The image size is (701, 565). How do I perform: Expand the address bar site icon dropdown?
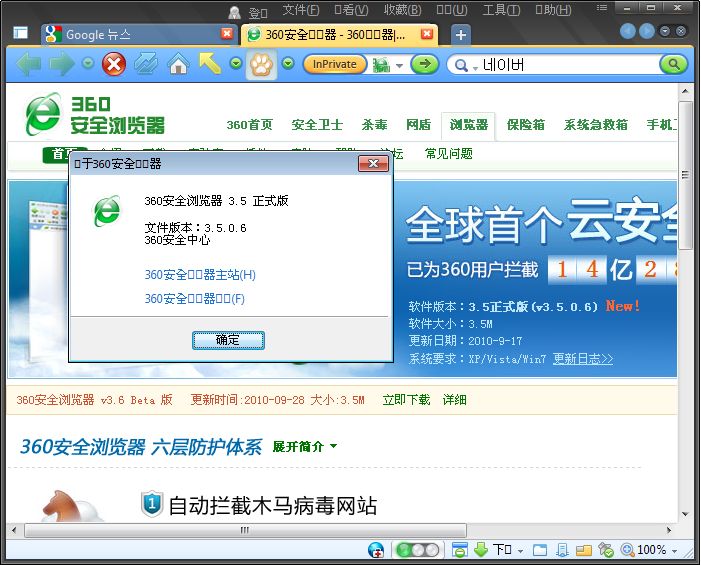400,66
